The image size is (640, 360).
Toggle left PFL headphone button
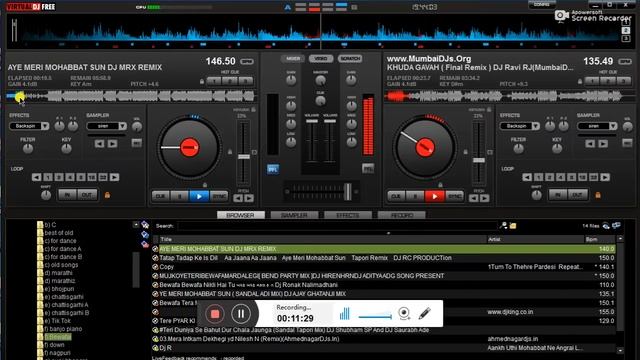273,169
